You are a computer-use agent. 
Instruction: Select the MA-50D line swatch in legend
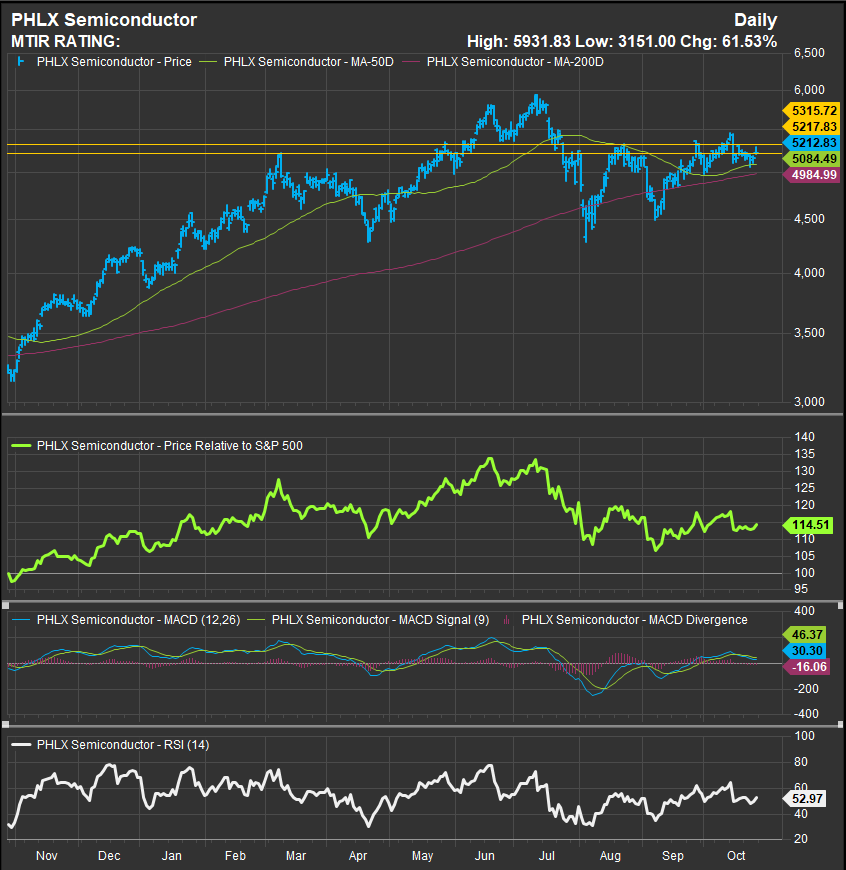coord(208,62)
